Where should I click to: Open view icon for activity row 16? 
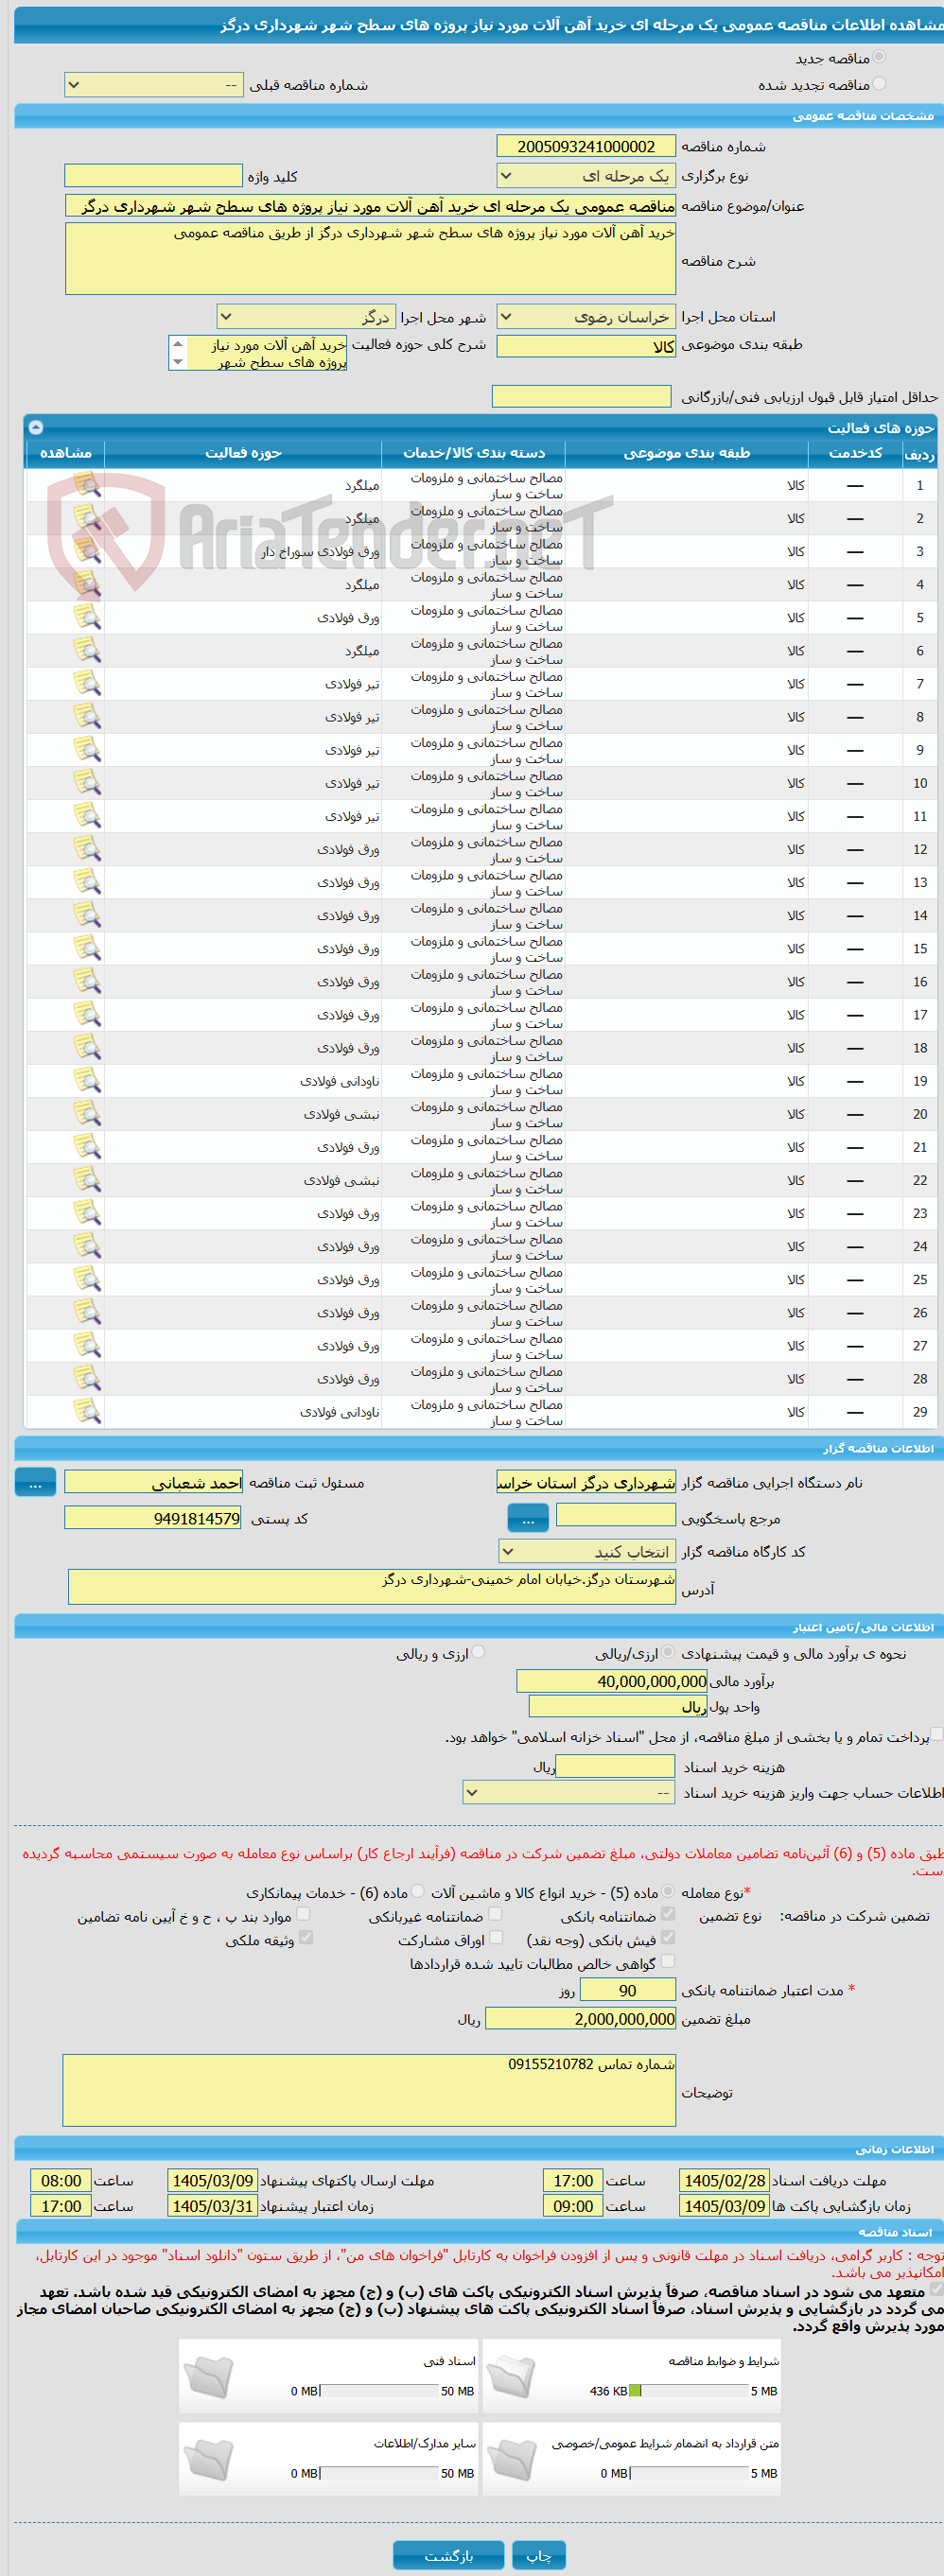87,982
